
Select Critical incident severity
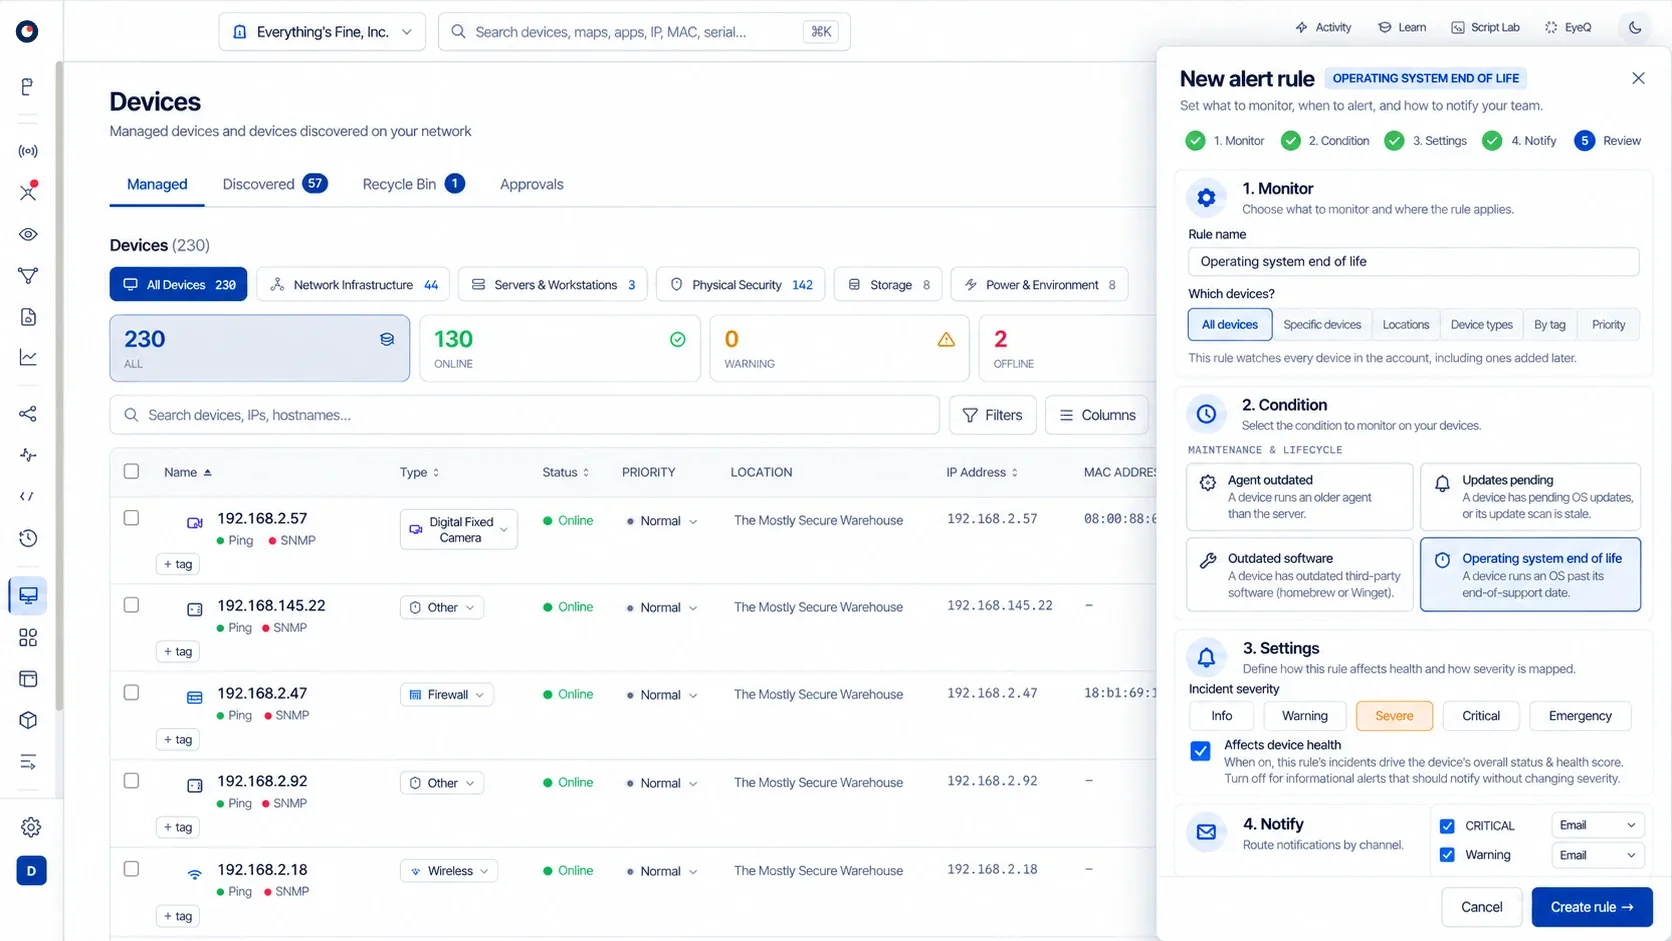point(1481,716)
